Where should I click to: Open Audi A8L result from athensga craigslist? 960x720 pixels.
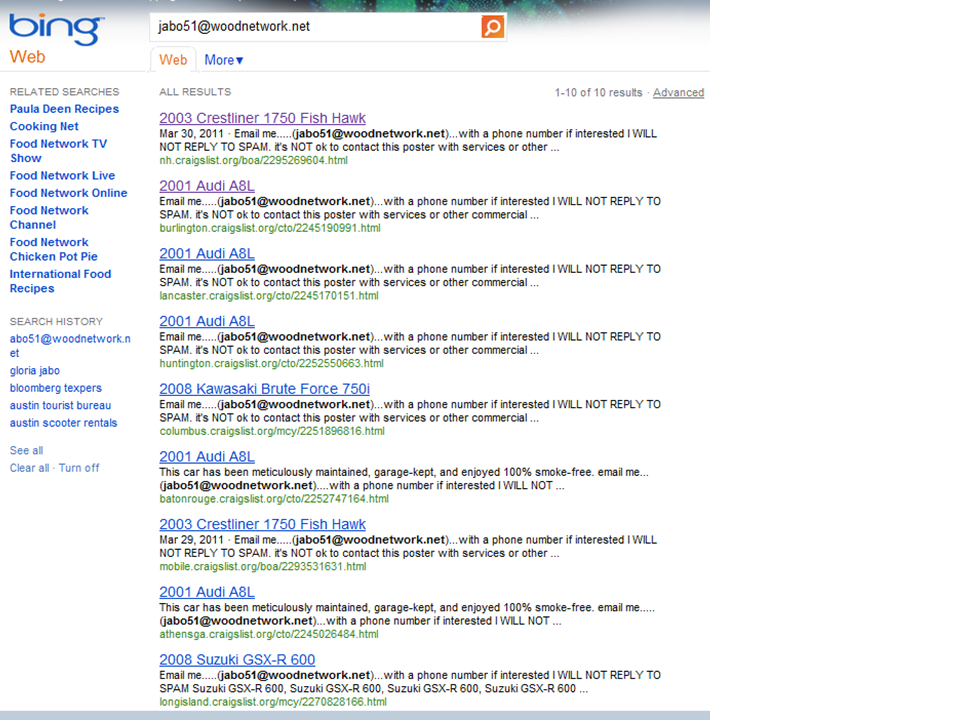click(207, 592)
